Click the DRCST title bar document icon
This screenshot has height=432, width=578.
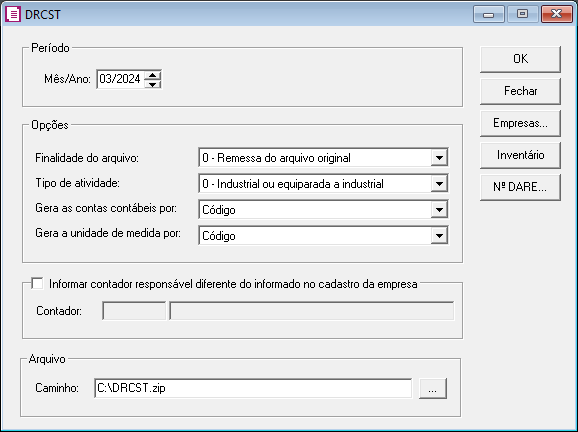point(13,14)
